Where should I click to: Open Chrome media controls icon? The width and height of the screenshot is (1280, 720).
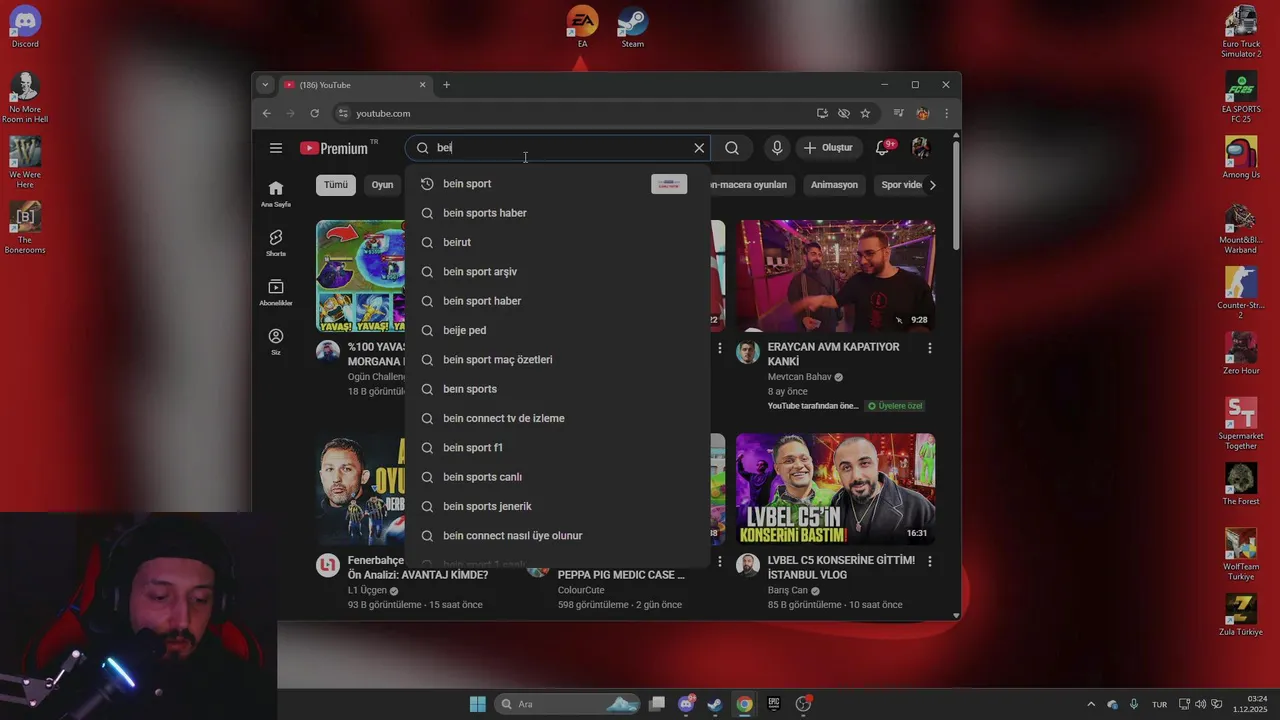898,114
